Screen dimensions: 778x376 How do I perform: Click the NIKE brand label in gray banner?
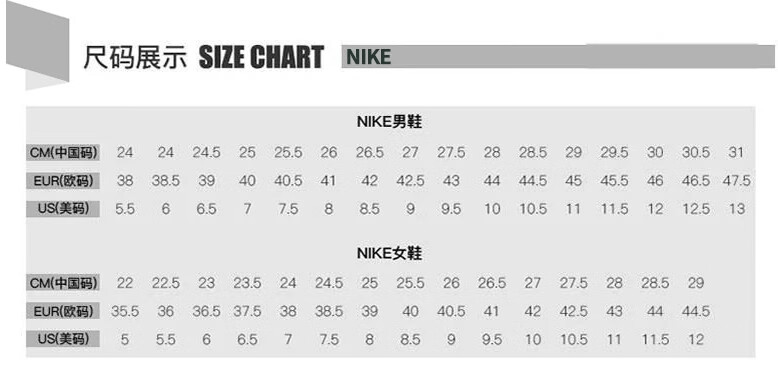(369, 57)
